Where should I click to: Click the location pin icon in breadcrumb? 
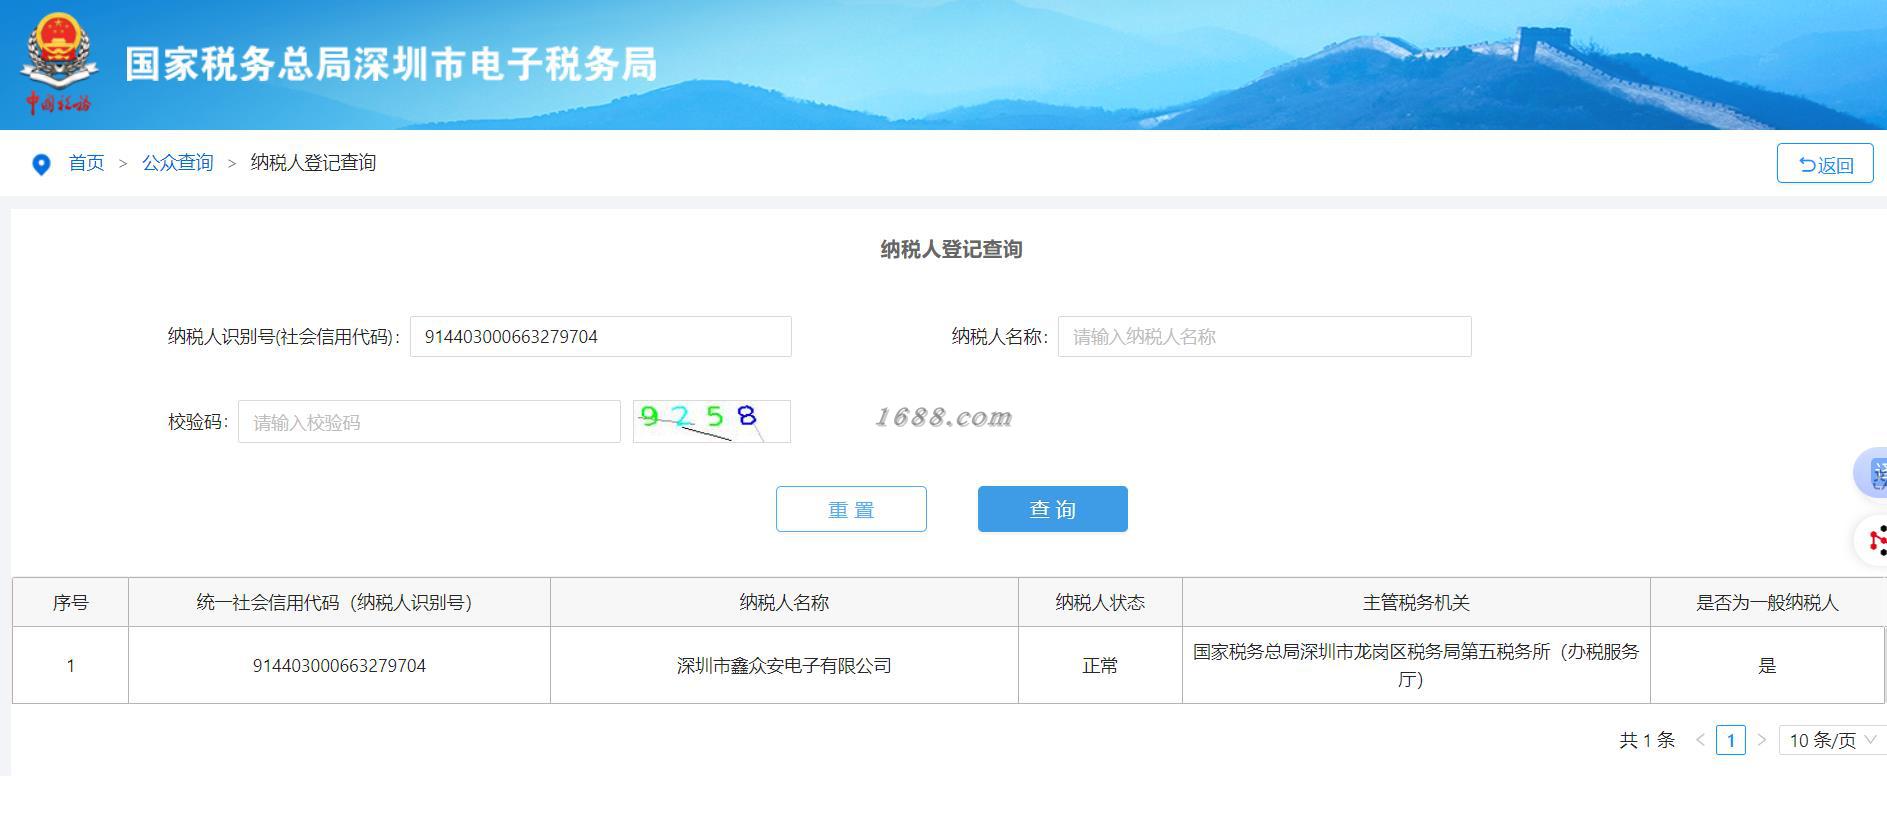(x=41, y=164)
